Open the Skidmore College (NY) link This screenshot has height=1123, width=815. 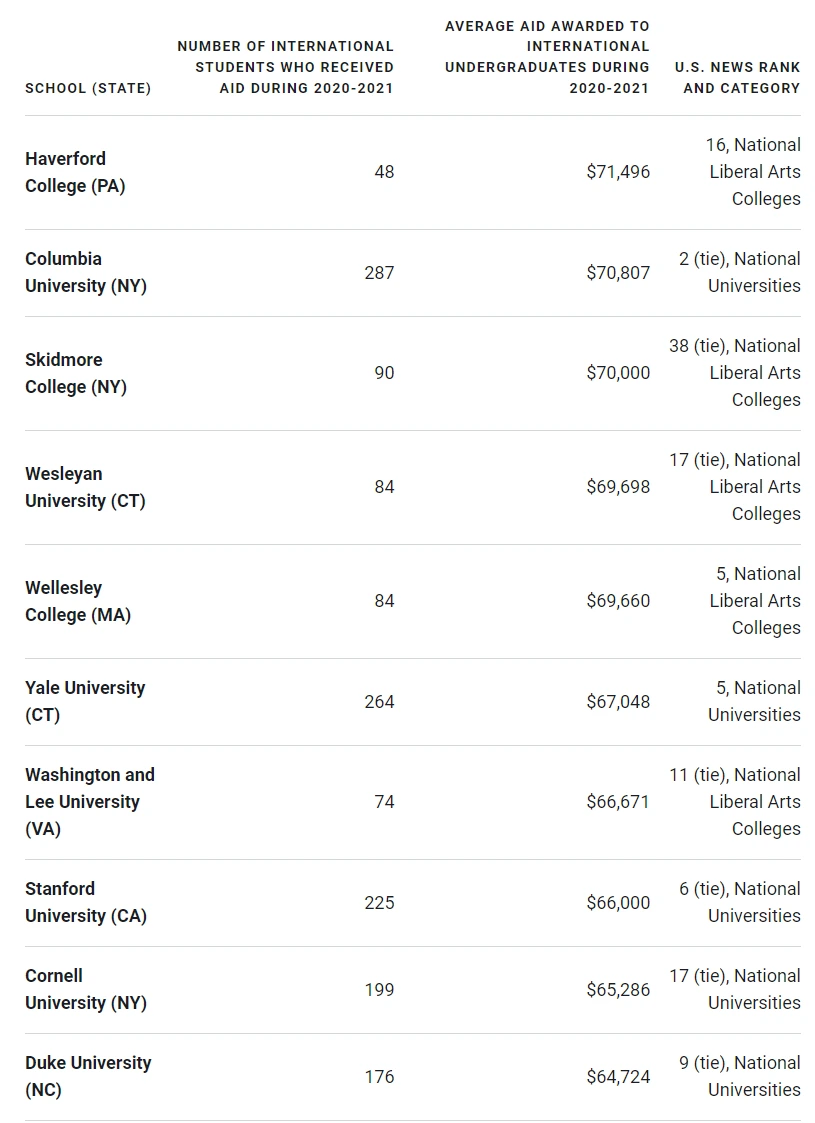click(76, 373)
